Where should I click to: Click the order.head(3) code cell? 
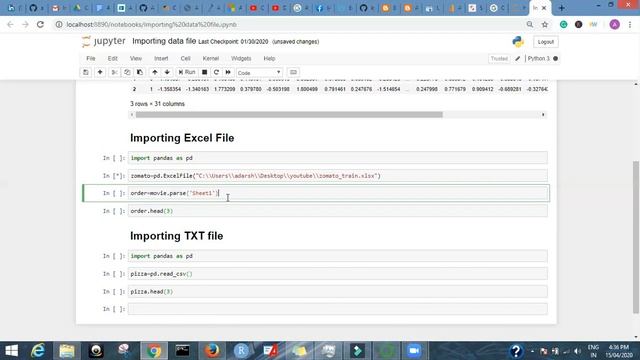[338, 211]
